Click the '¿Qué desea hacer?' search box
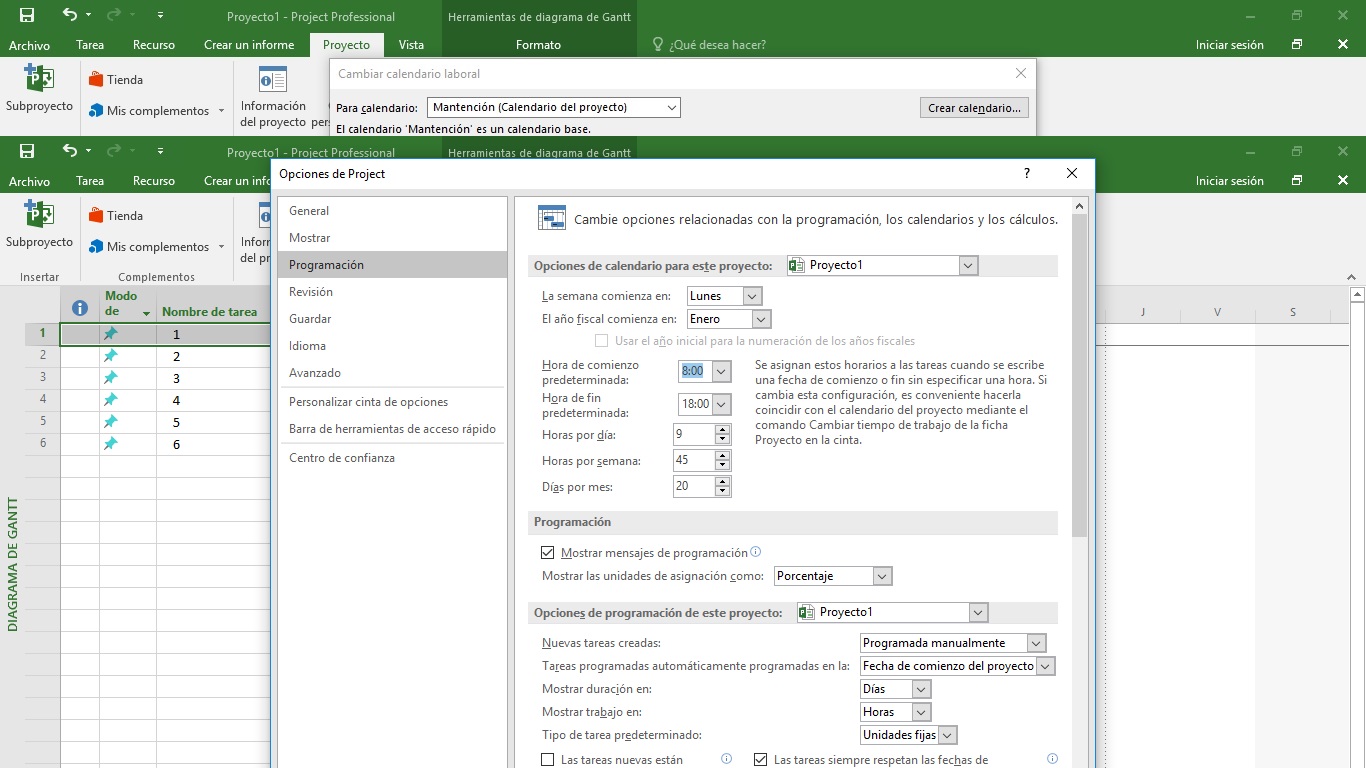Screen dimensions: 1366x768 tap(717, 44)
